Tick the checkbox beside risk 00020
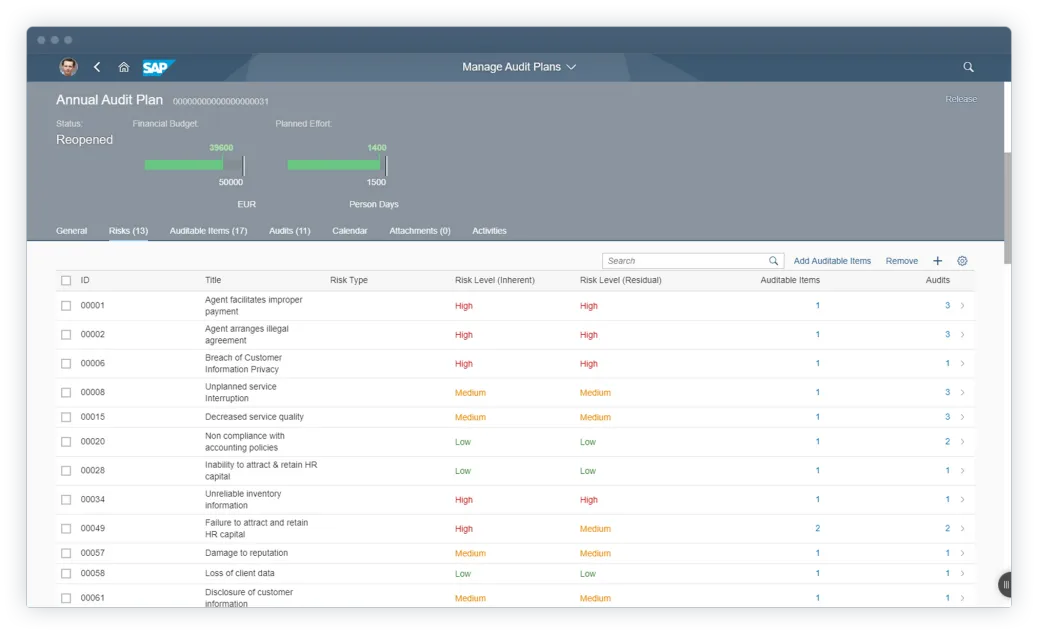Image resolution: width=1038 pixels, height=634 pixels. (66, 441)
